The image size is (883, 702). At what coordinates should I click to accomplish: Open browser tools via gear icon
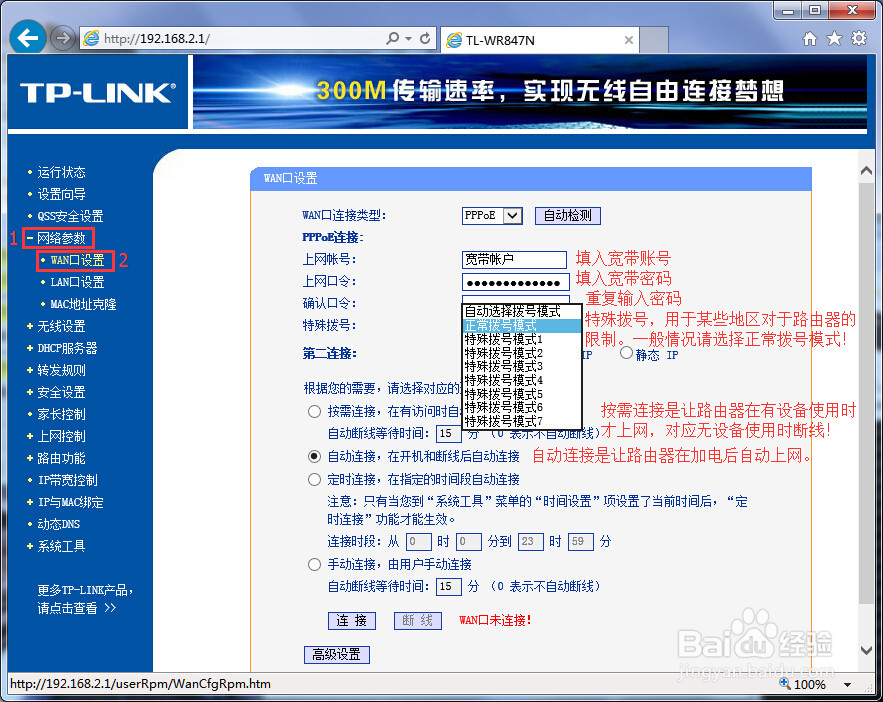click(x=858, y=38)
